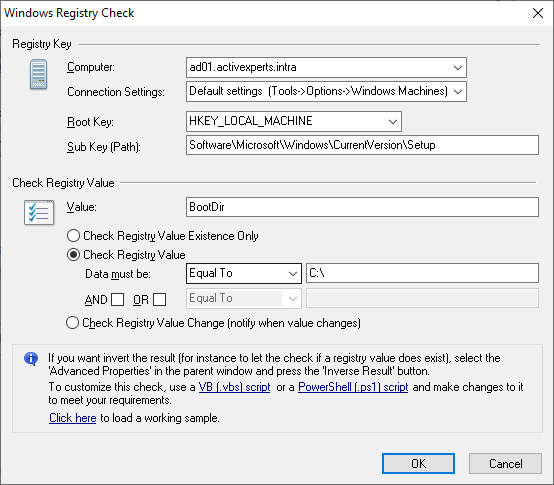This screenshot has height=485, width=554.
Task: Click the server computer icon
Action: tap(39, 75)
